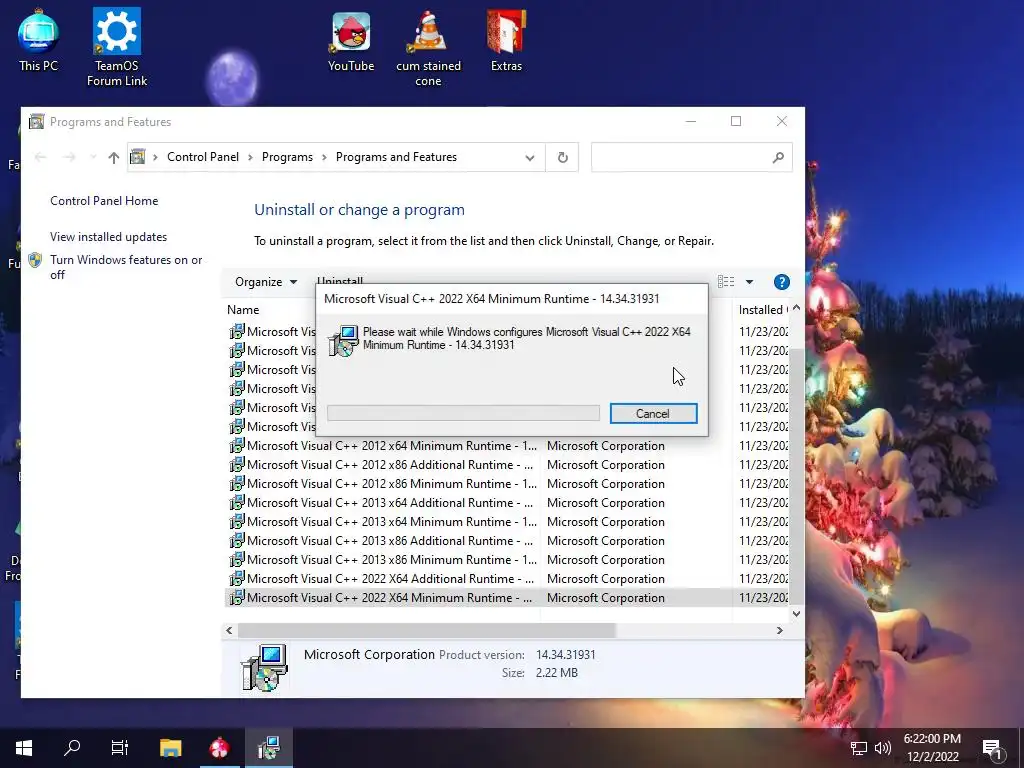Viewport: 1024px width, 768px height.
Task: Open the Windows Start menu
Action: (x=24, y=748)
